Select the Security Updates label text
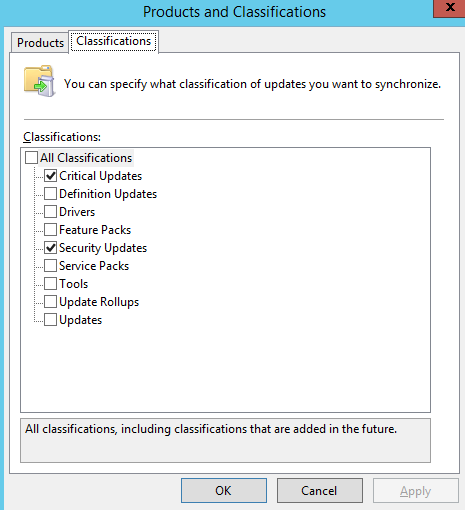The width and height of the screenshot is (465, 510). [103, 248]
